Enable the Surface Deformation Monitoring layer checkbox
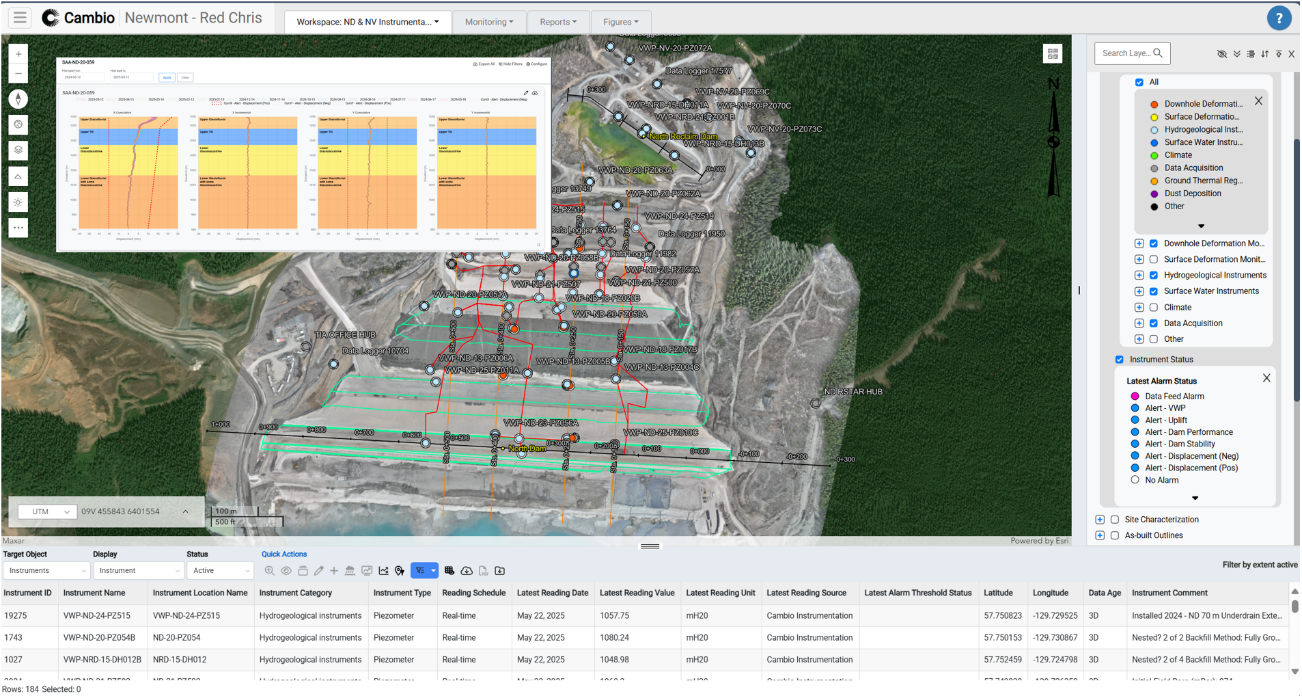 click(1154, 259)
